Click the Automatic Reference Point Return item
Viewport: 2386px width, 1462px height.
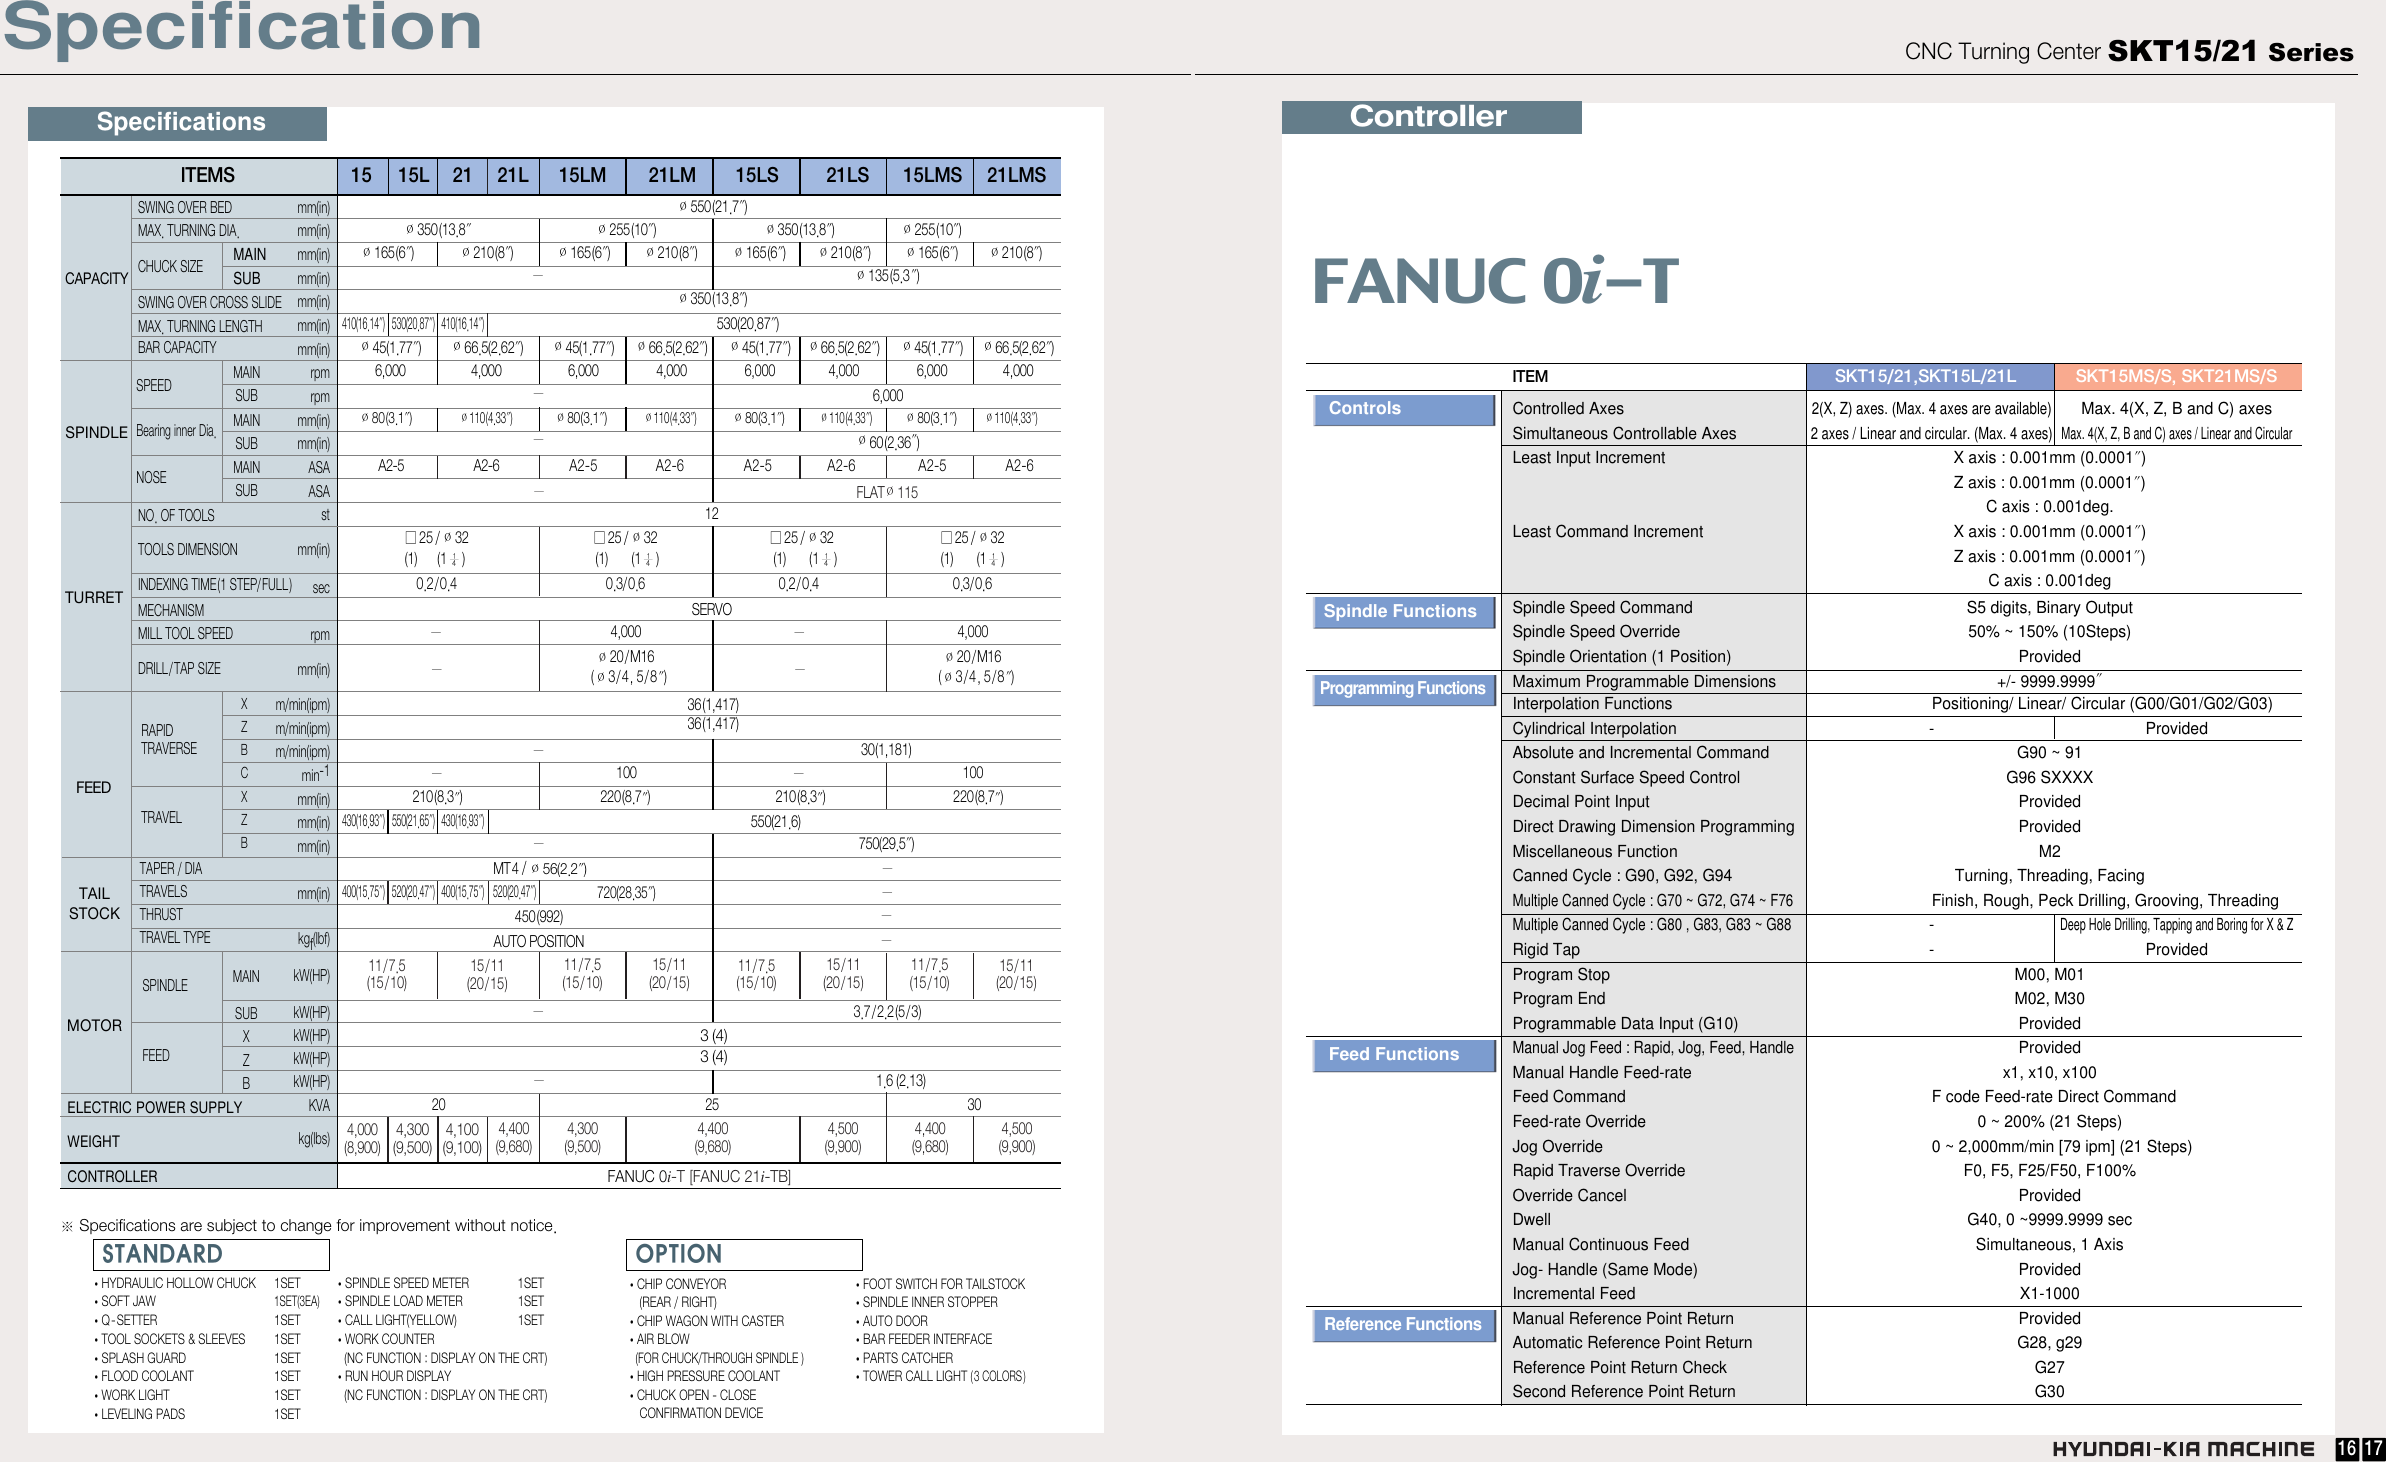click(1632, 1342)
